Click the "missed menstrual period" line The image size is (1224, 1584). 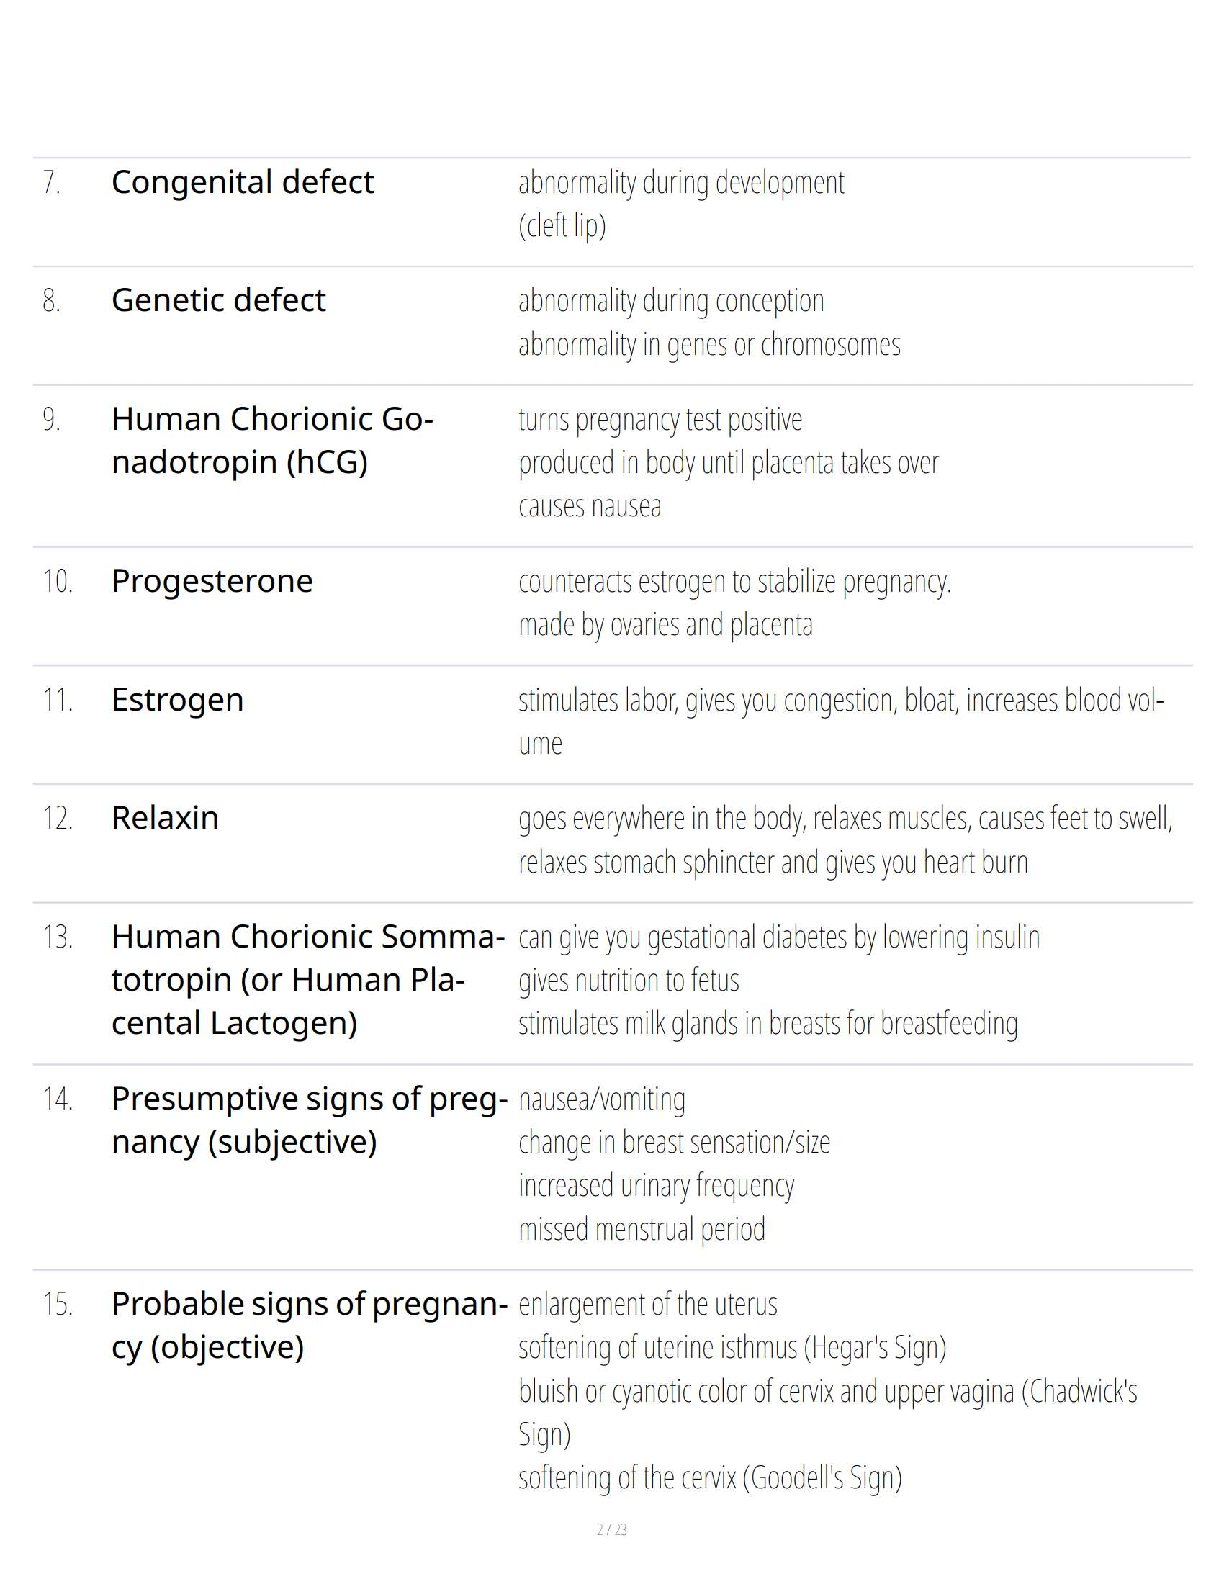point(642,1229)
